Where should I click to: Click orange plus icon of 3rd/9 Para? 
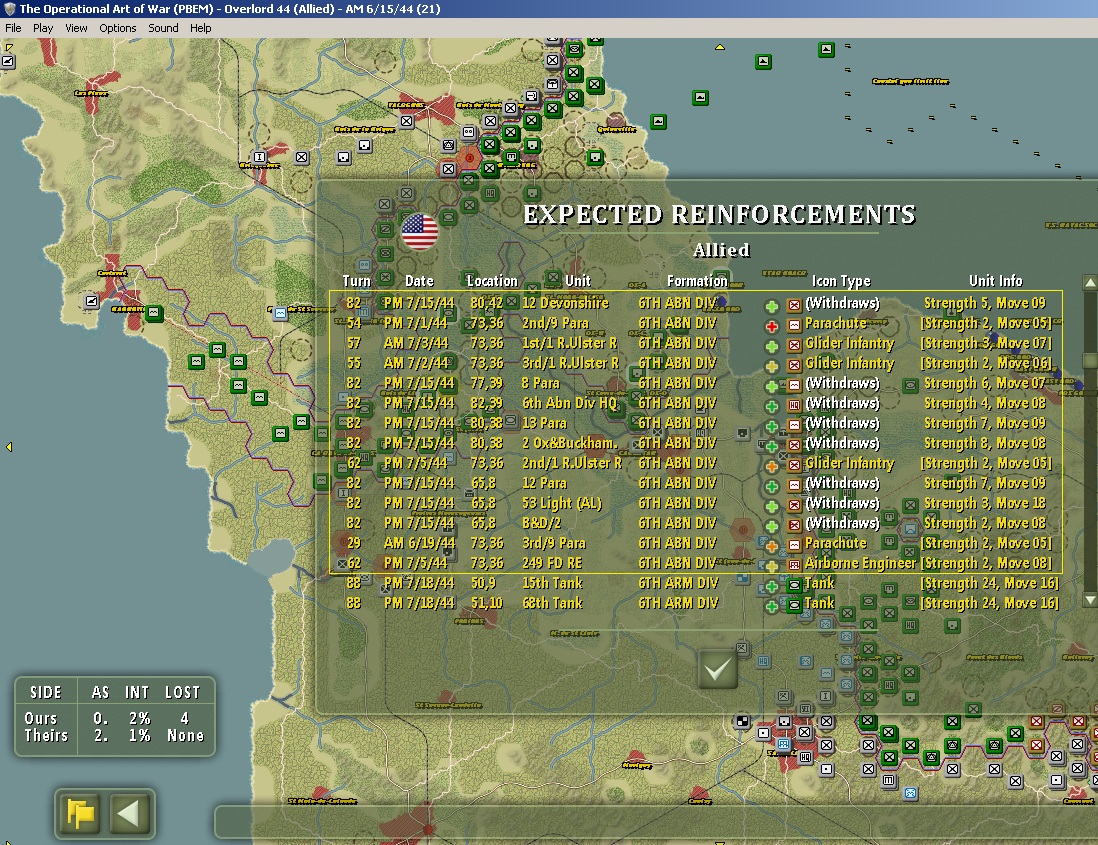click(x=772, y=546)
